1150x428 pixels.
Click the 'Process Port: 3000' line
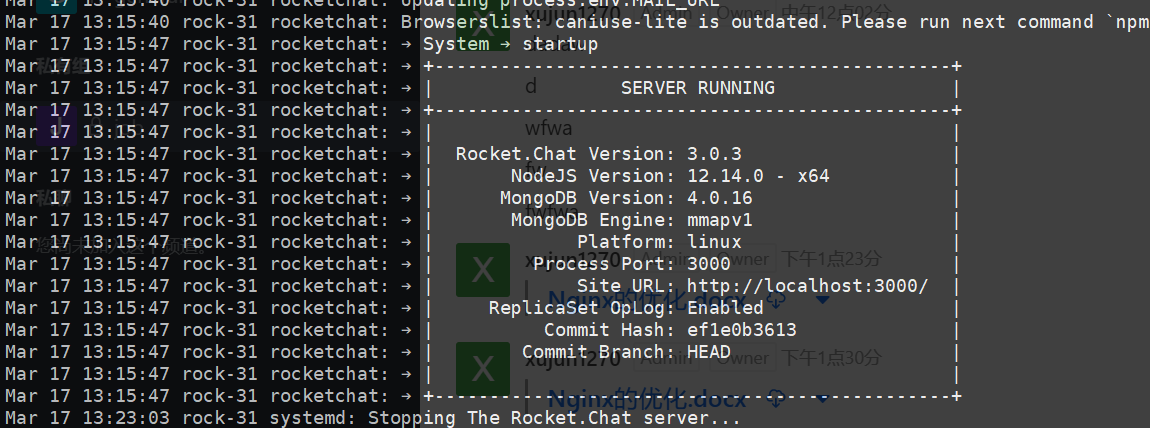click(631, 264)
